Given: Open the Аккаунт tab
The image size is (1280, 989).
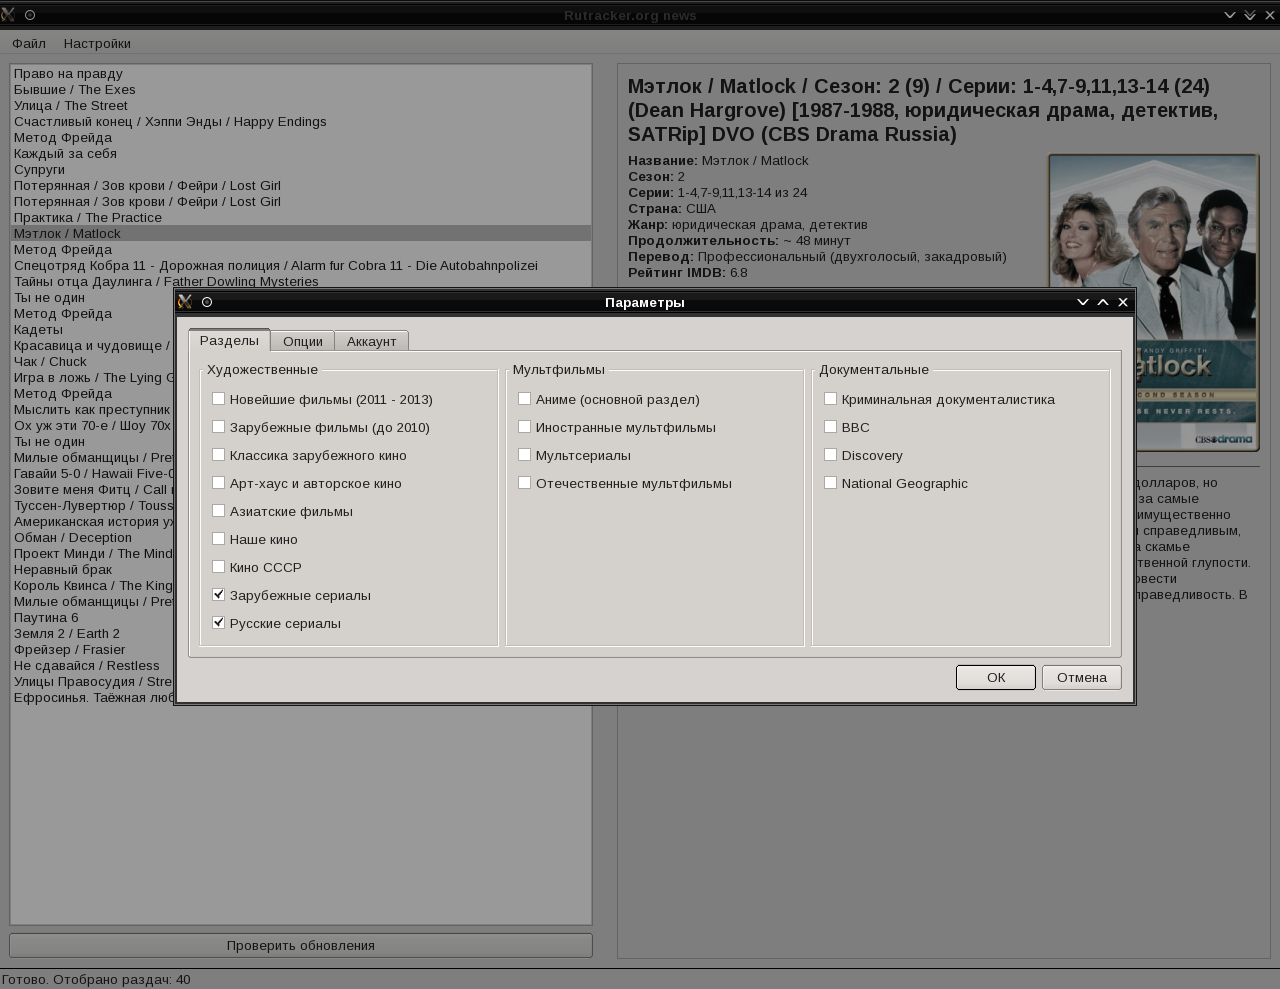Looking at the screenshot, I should [x=371, y=341].
